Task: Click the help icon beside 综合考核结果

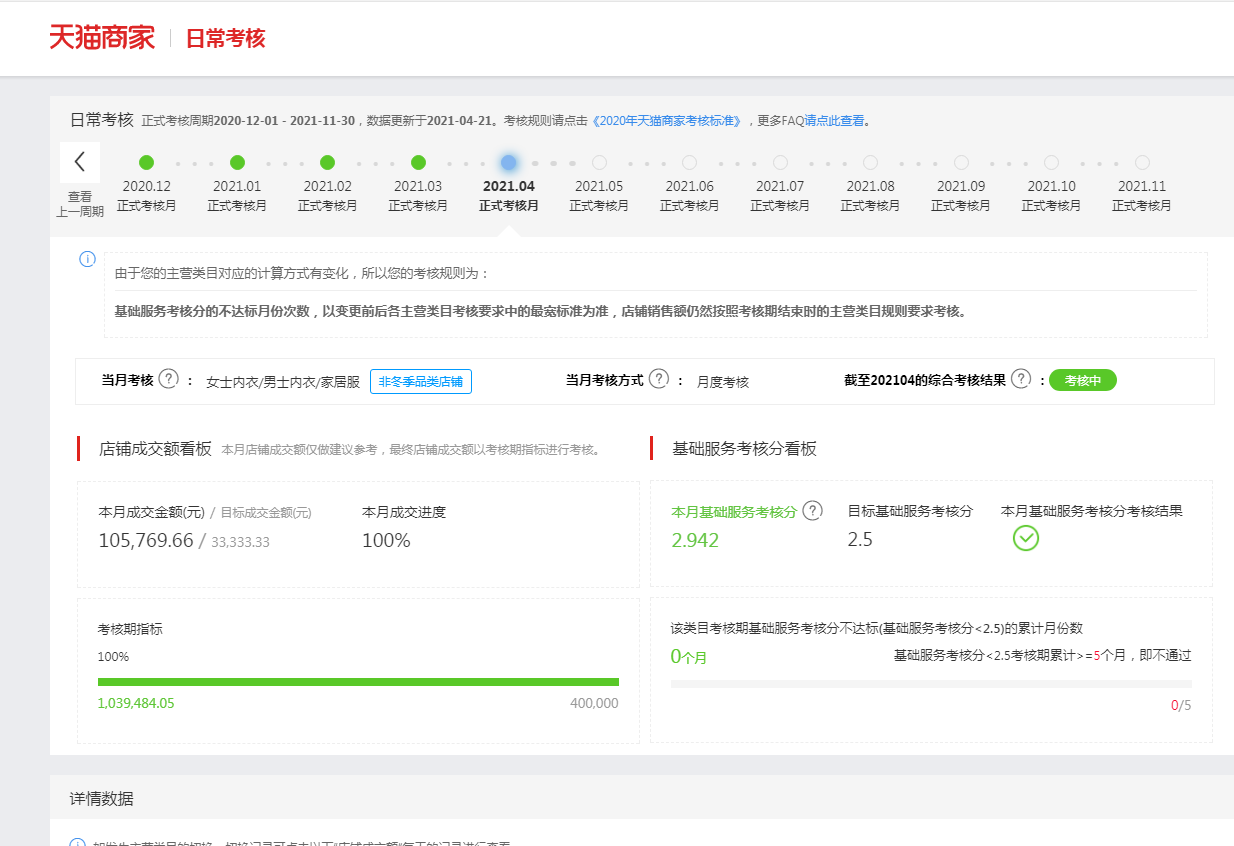Action: coord(1021,379)
